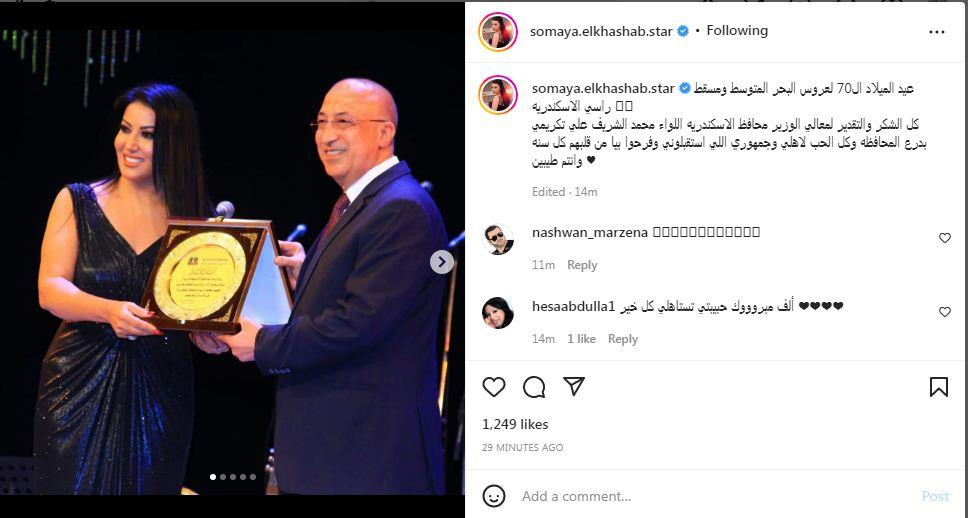Open emoji picker smiley icon
This screenshot has height=518, width=968.
coord(494,496)
